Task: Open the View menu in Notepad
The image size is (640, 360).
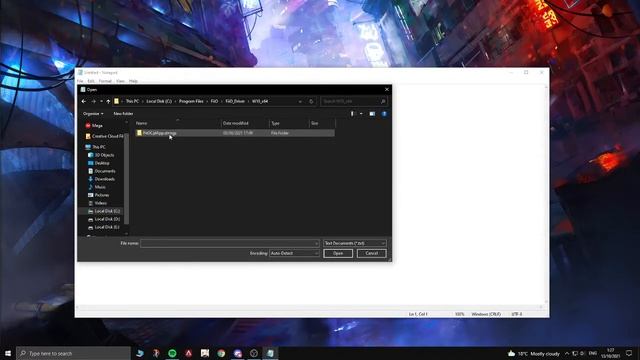Action: pos(120,81)
